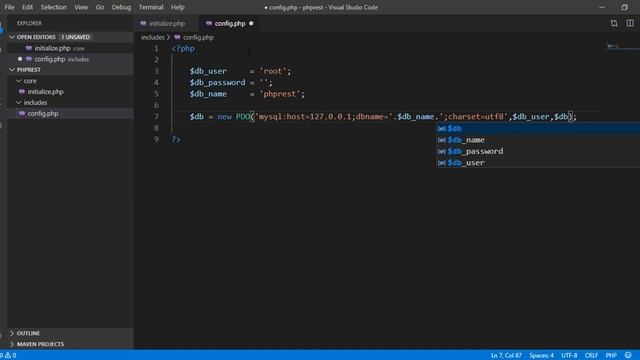Open the Selection menu

pos(53,7)
